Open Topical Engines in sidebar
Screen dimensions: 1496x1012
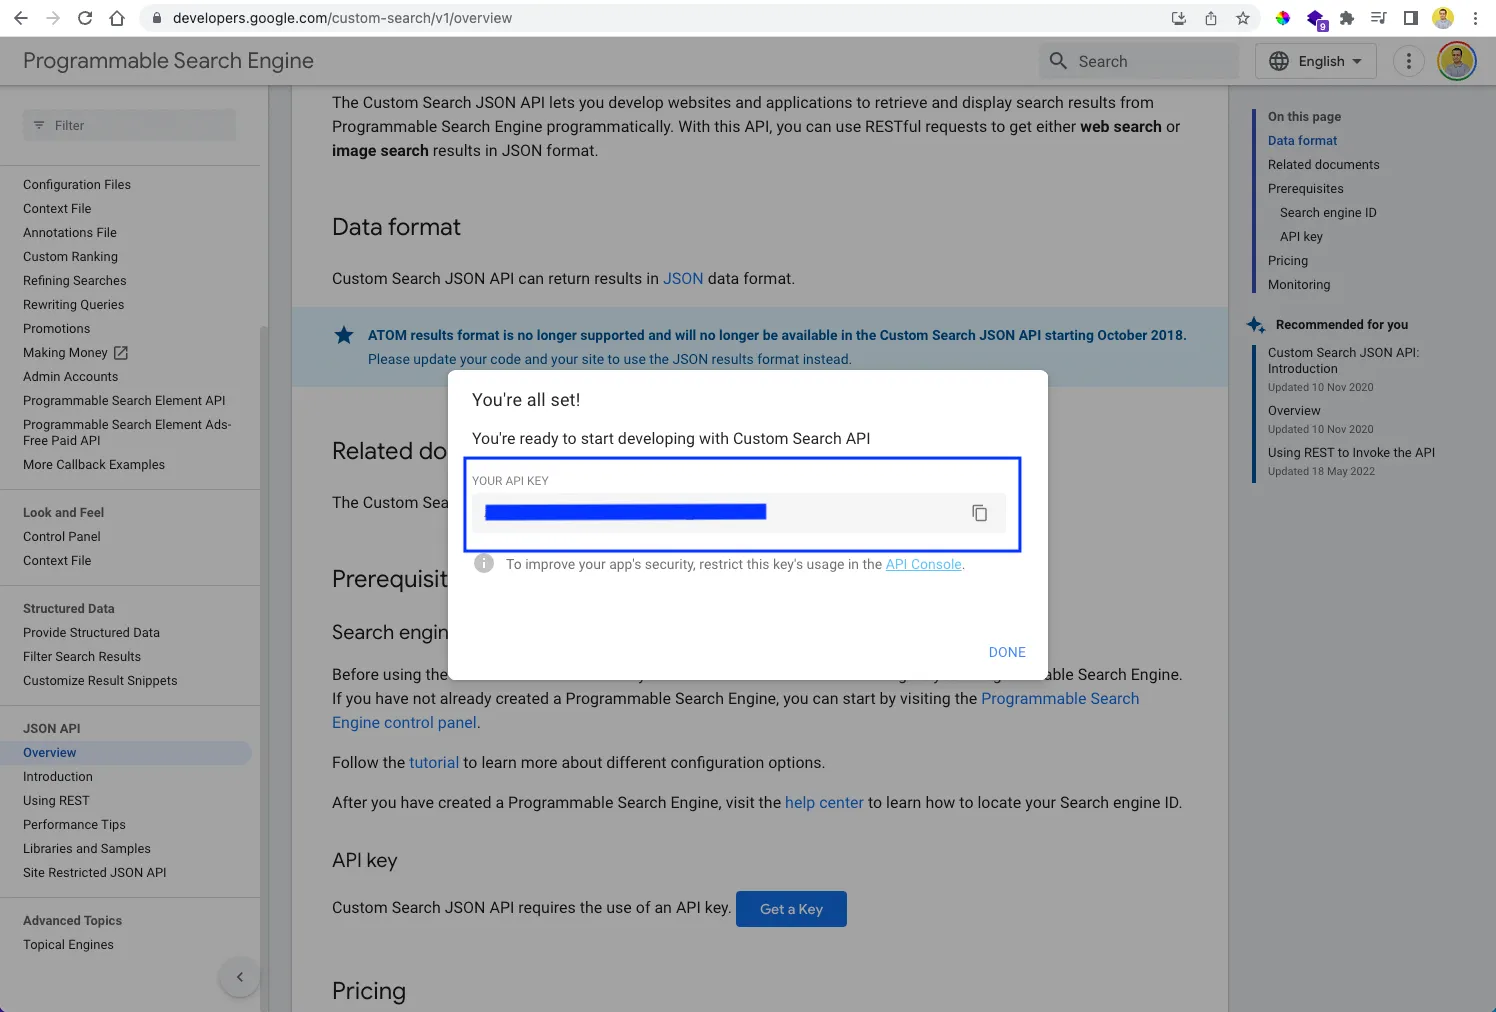pyautogui.click(x=68, y=945)
